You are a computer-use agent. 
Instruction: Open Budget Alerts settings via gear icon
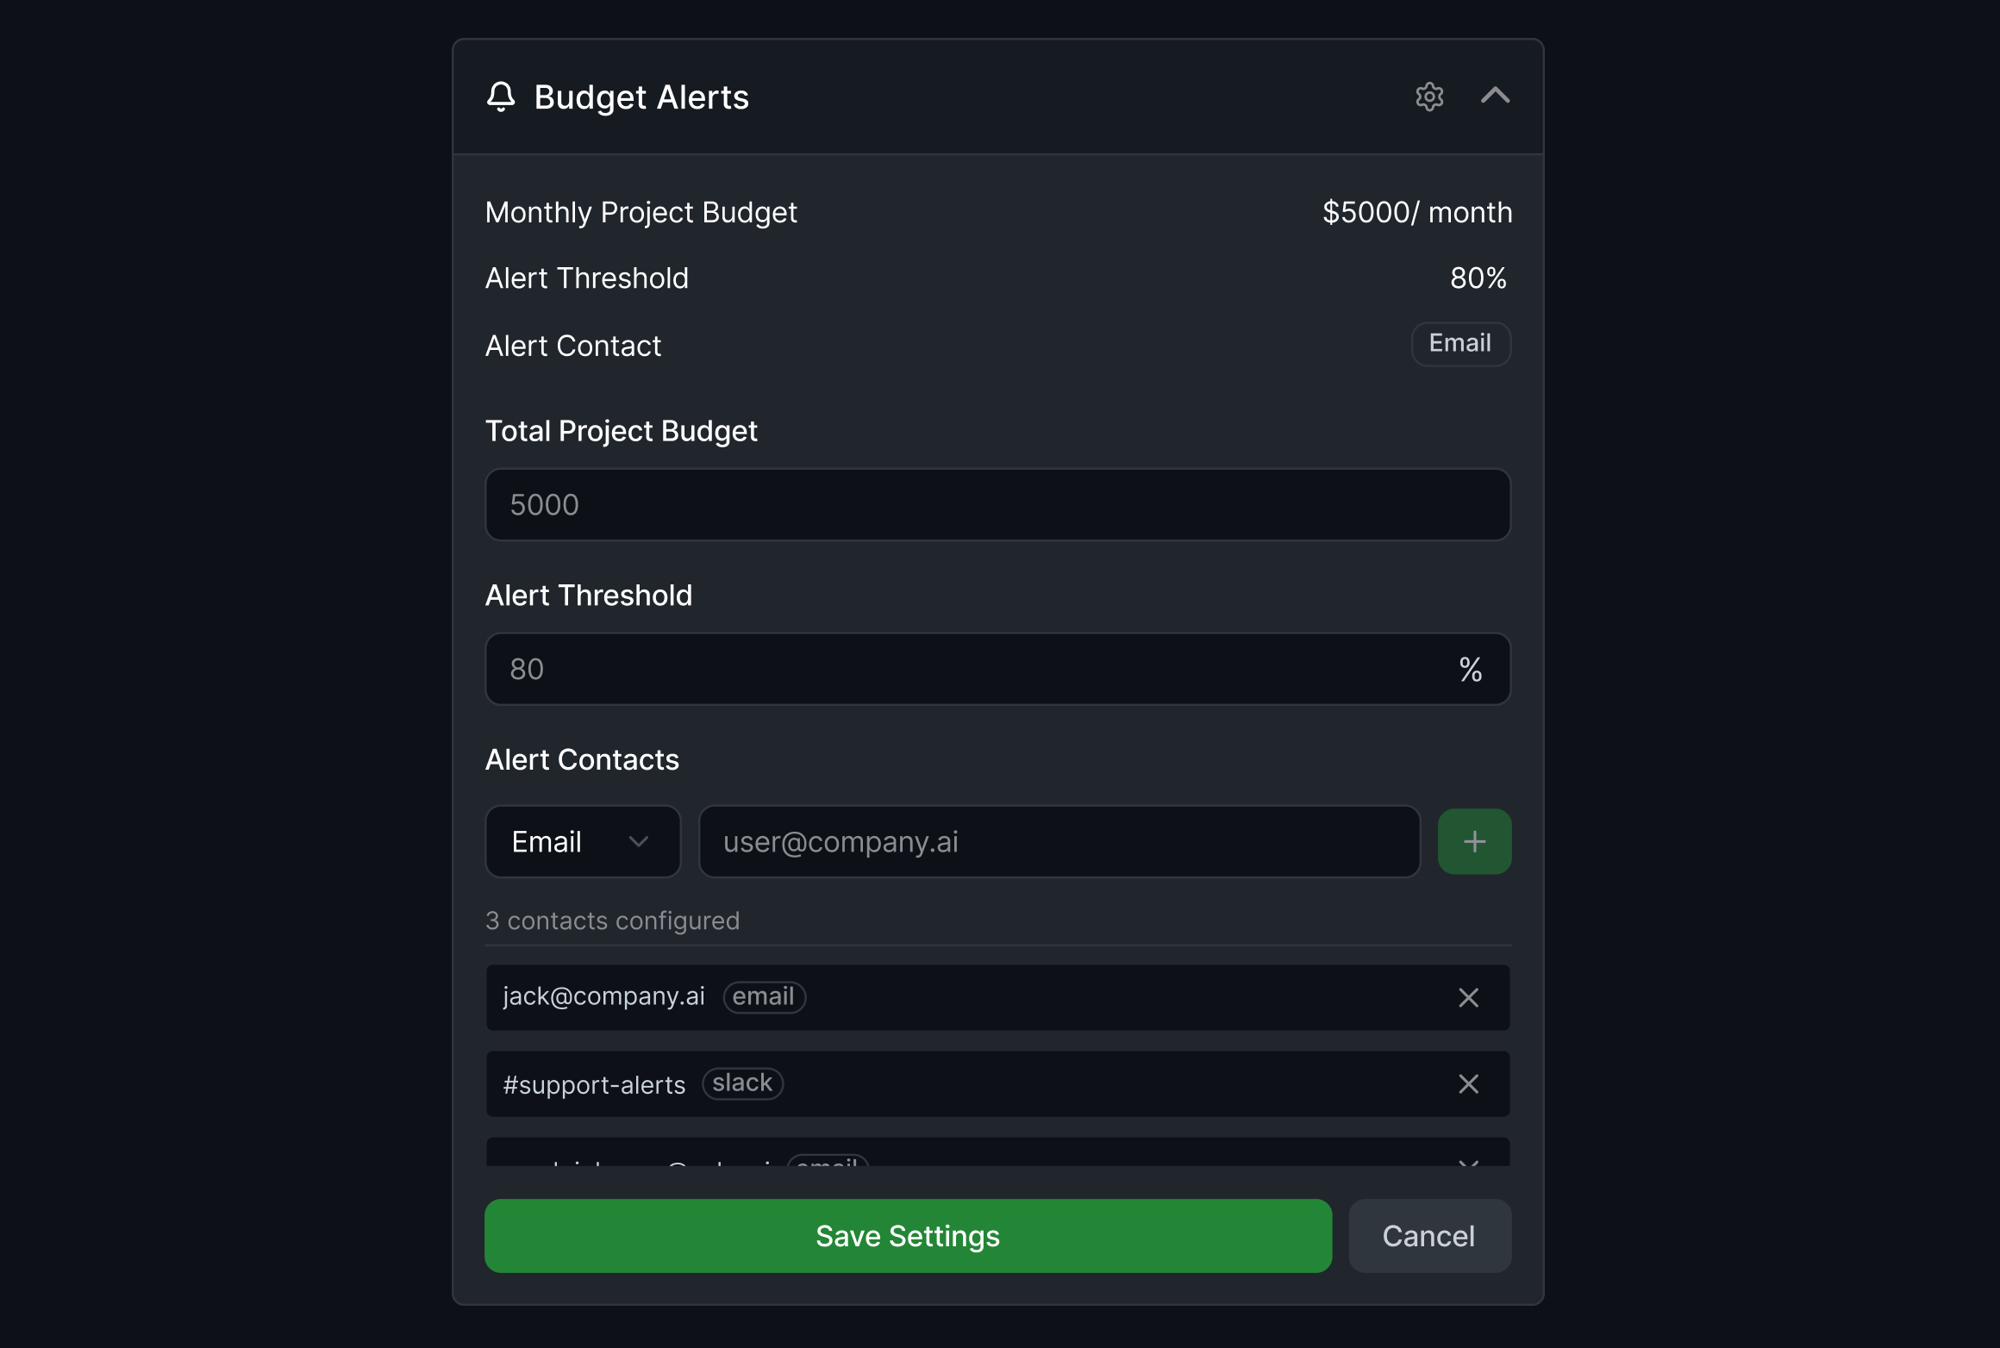[1429, 97]
